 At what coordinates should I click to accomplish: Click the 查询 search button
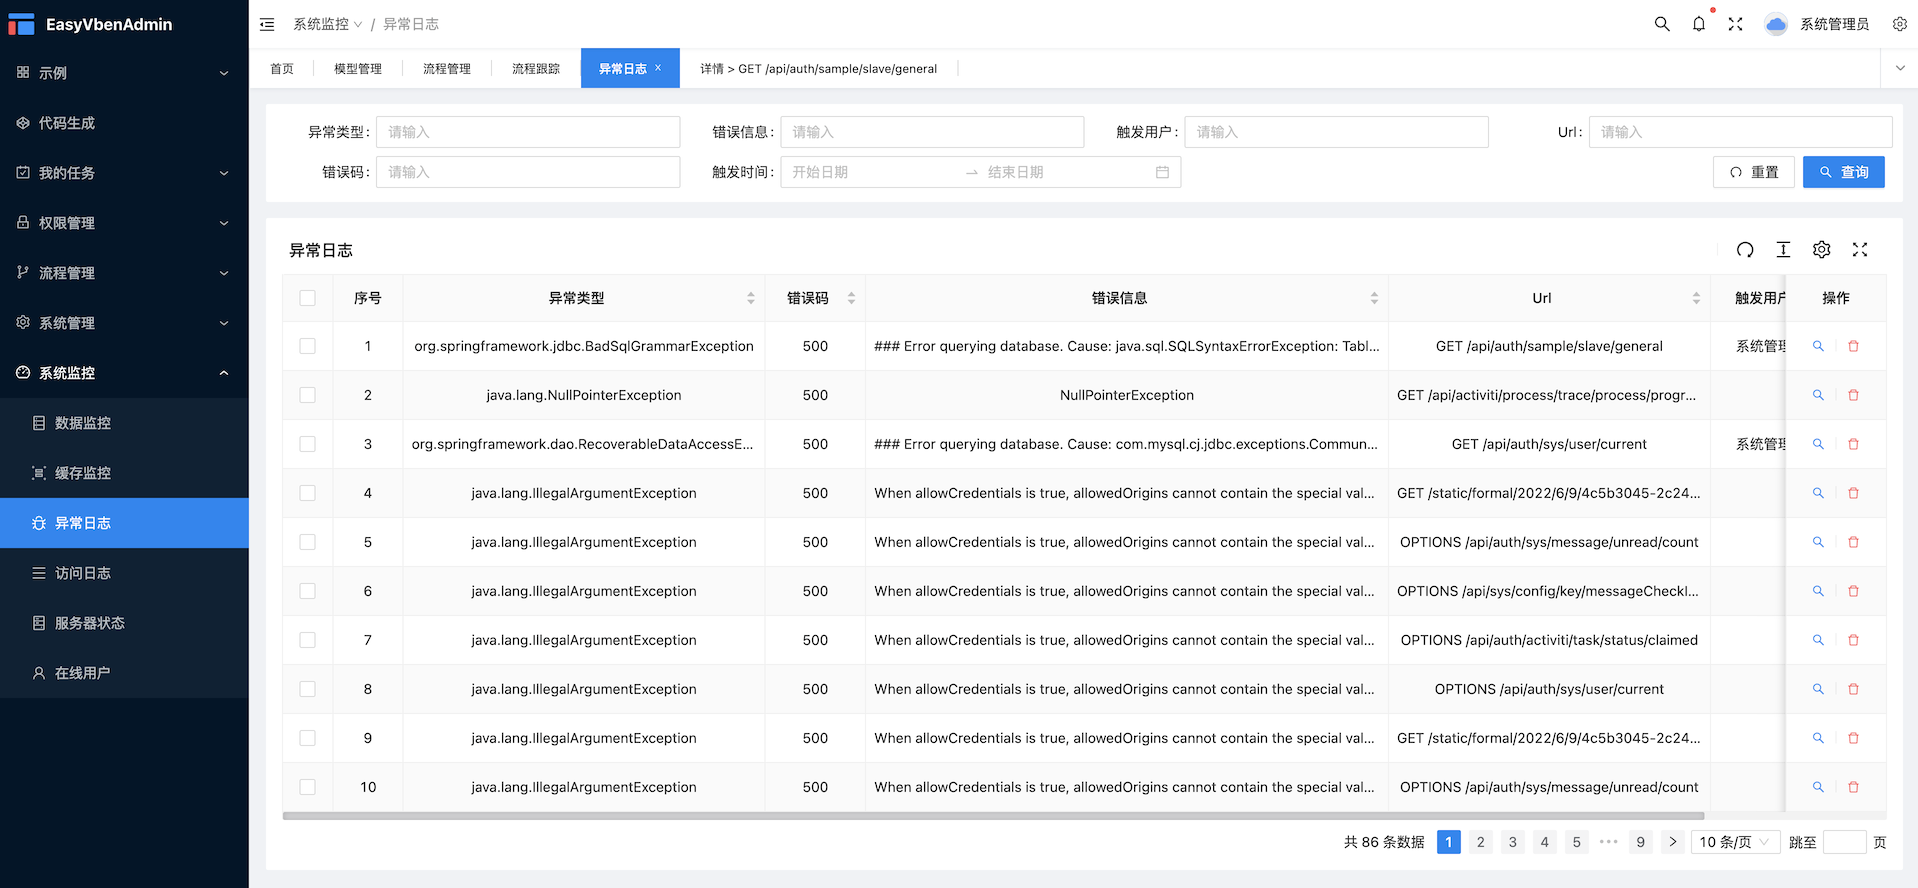(x=1843, y=172)
